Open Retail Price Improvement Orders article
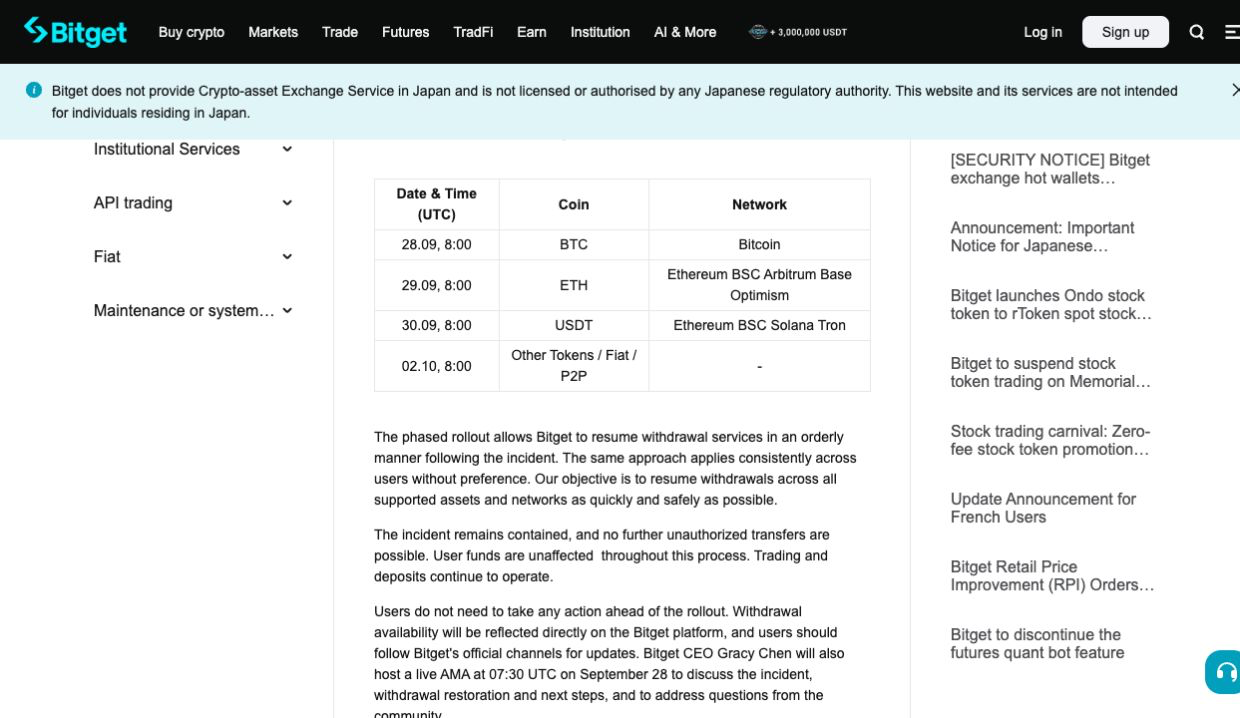Viewport: 1240px width, 718px height. [1052, 576]
